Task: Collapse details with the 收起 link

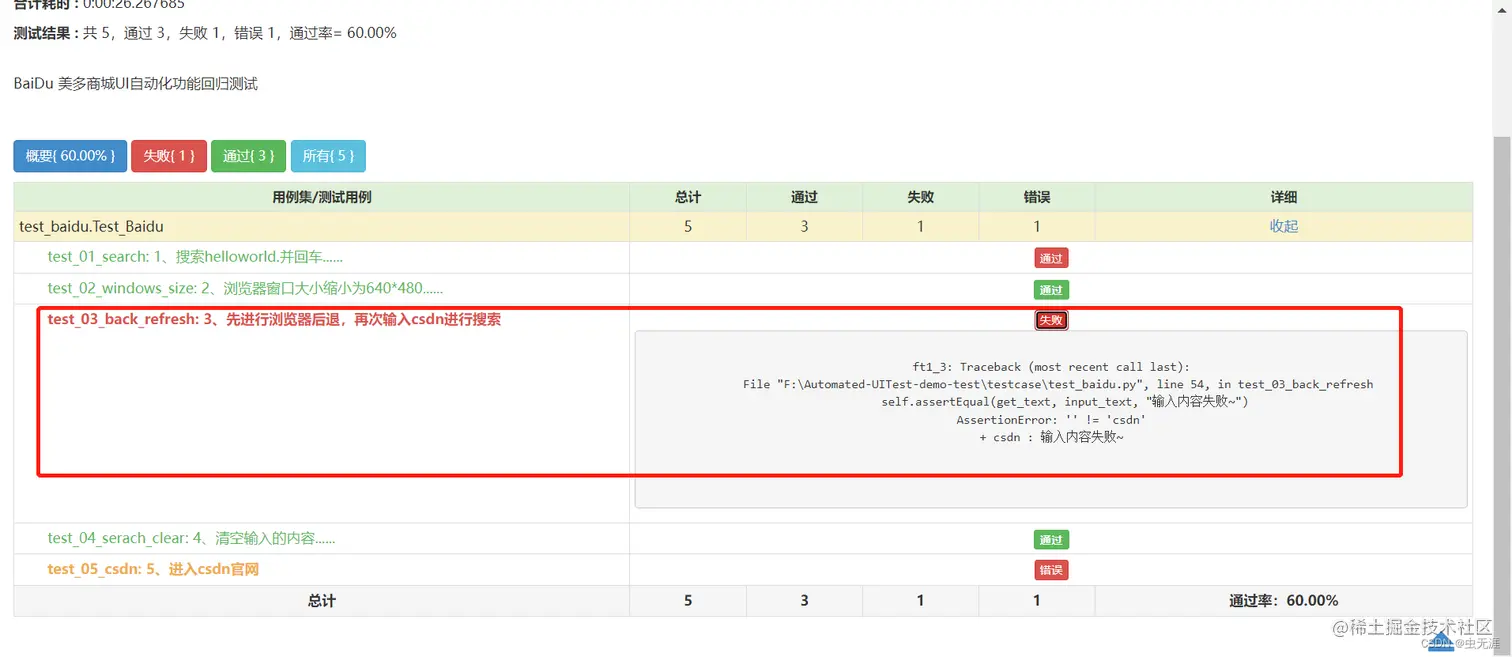Action: click(1284, 226)
